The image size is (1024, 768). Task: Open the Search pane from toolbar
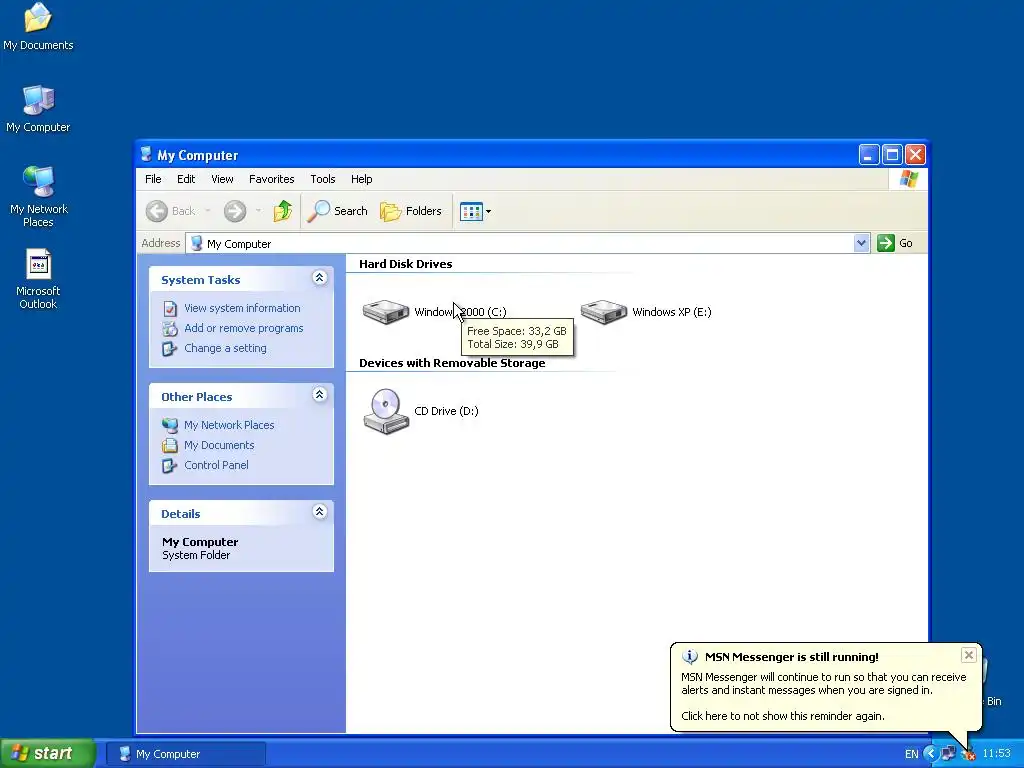(x=338, y=211)
